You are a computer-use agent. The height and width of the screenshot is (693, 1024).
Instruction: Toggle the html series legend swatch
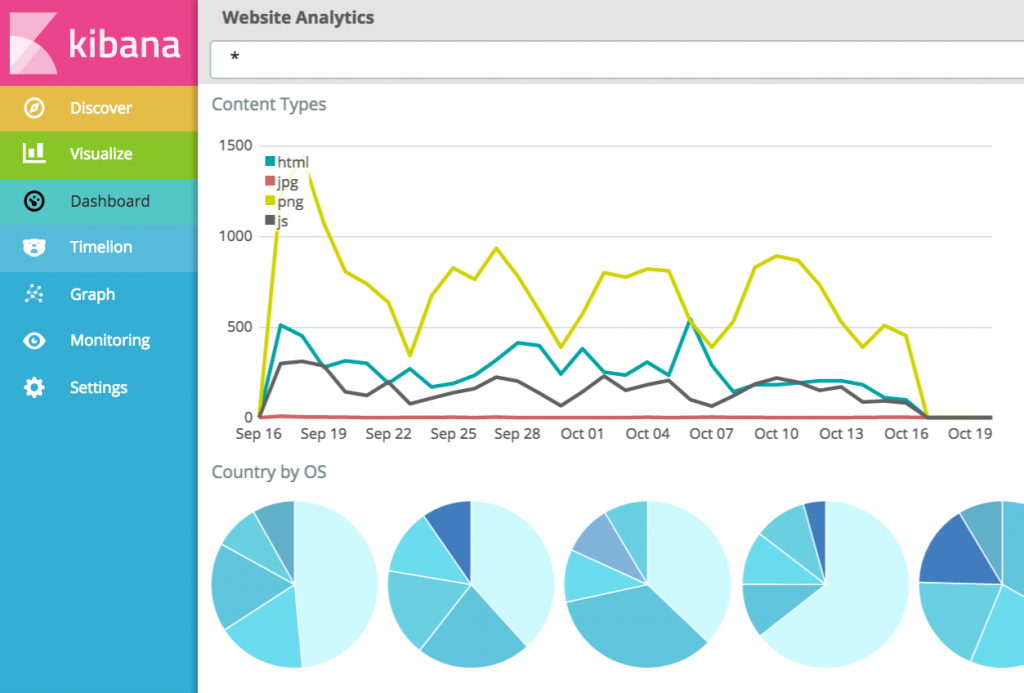pos(270,162)
